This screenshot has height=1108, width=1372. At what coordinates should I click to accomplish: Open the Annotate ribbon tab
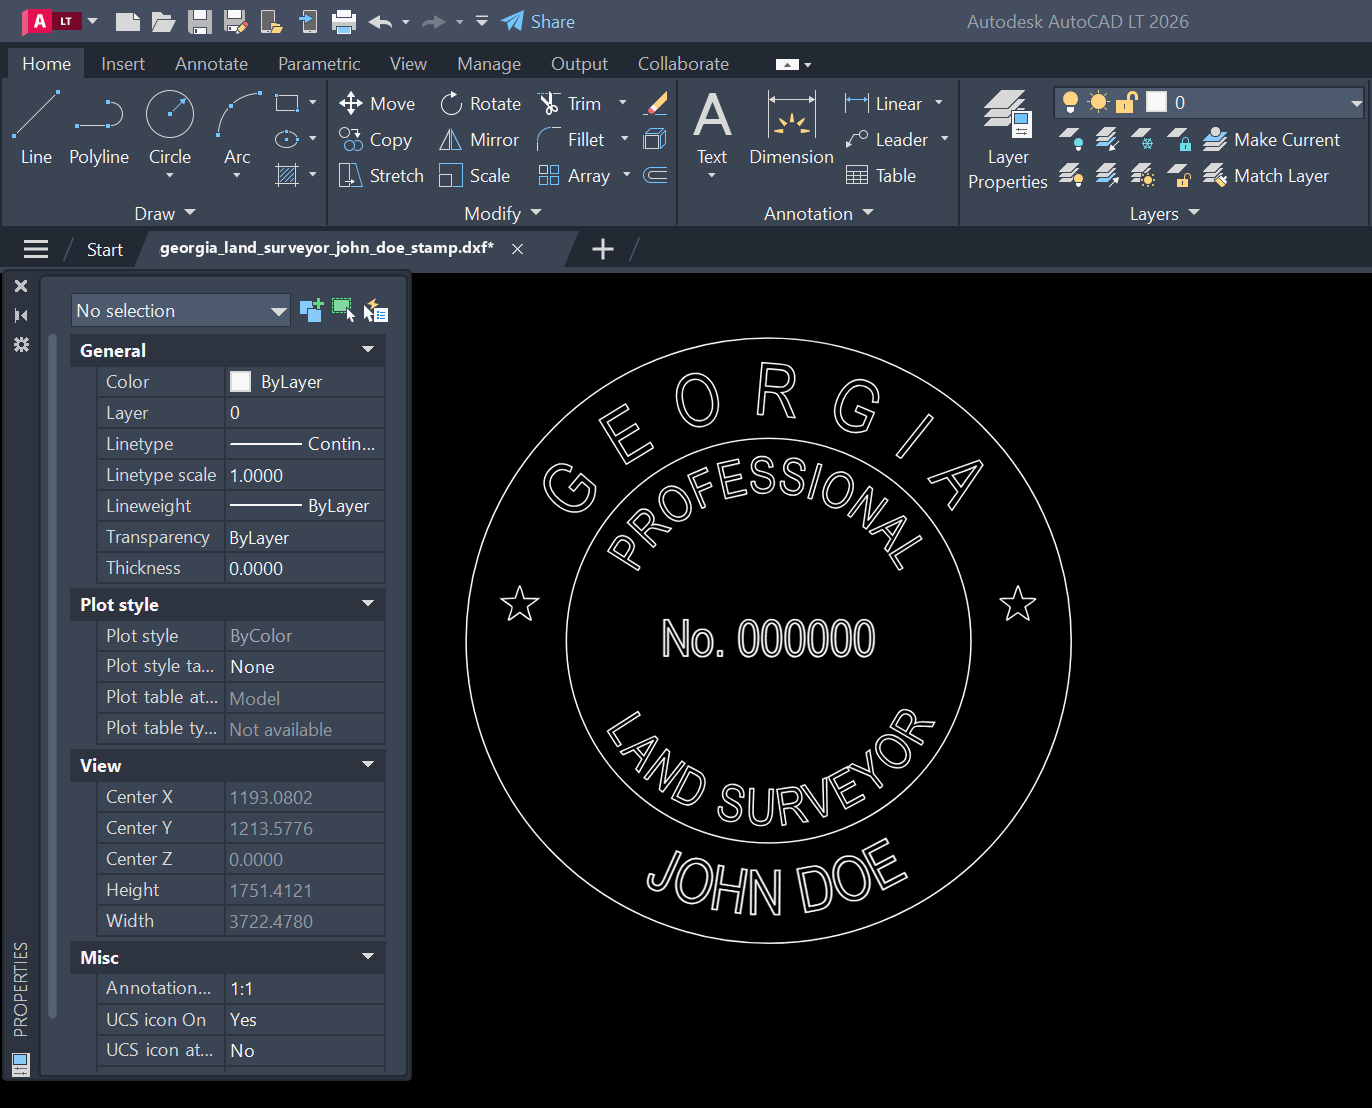coord(211,63)
